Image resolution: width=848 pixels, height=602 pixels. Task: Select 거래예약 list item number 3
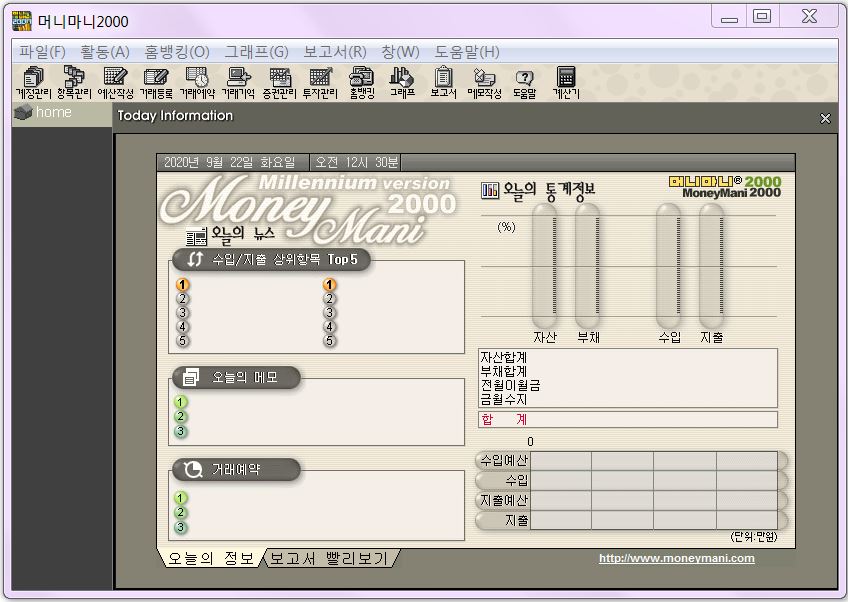point(181,527)
